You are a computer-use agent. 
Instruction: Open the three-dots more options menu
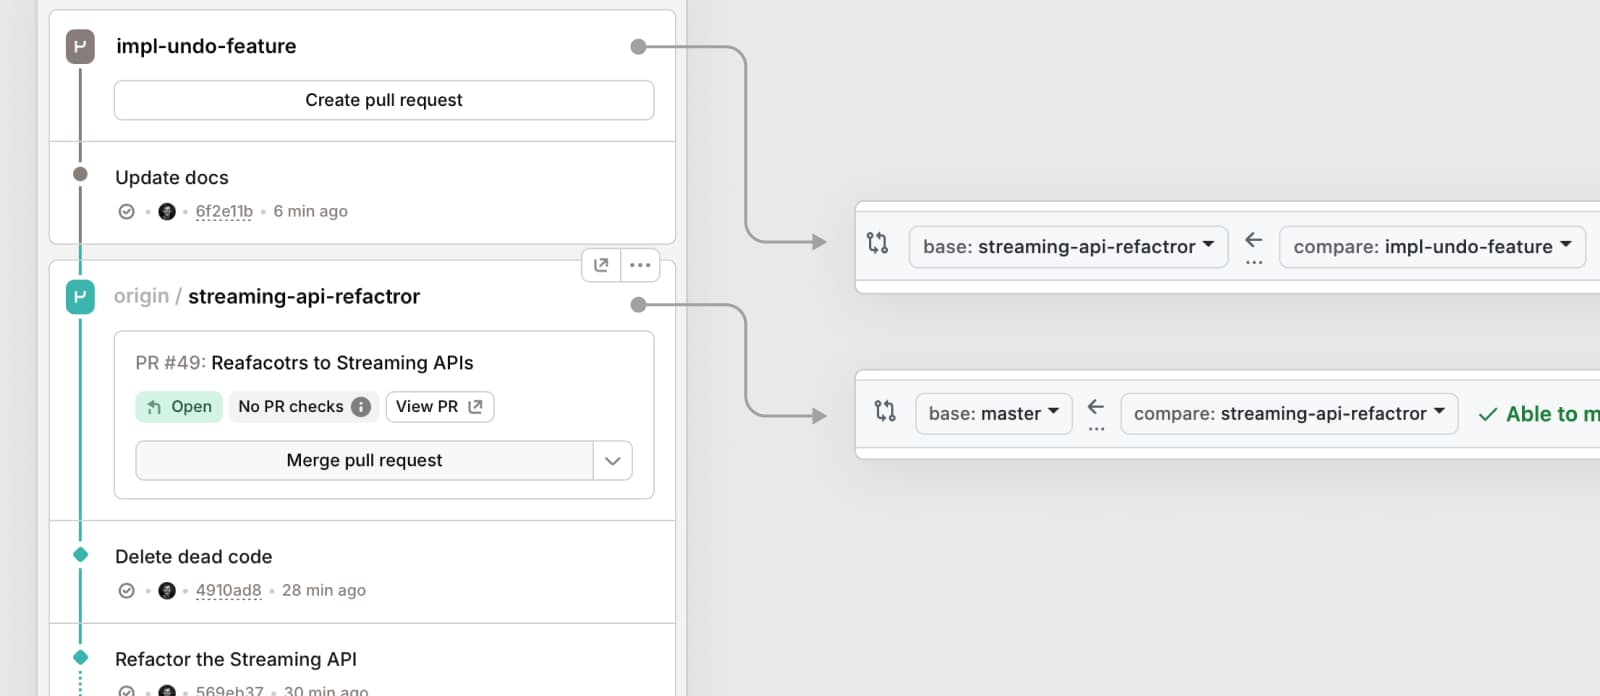(640, 265)
